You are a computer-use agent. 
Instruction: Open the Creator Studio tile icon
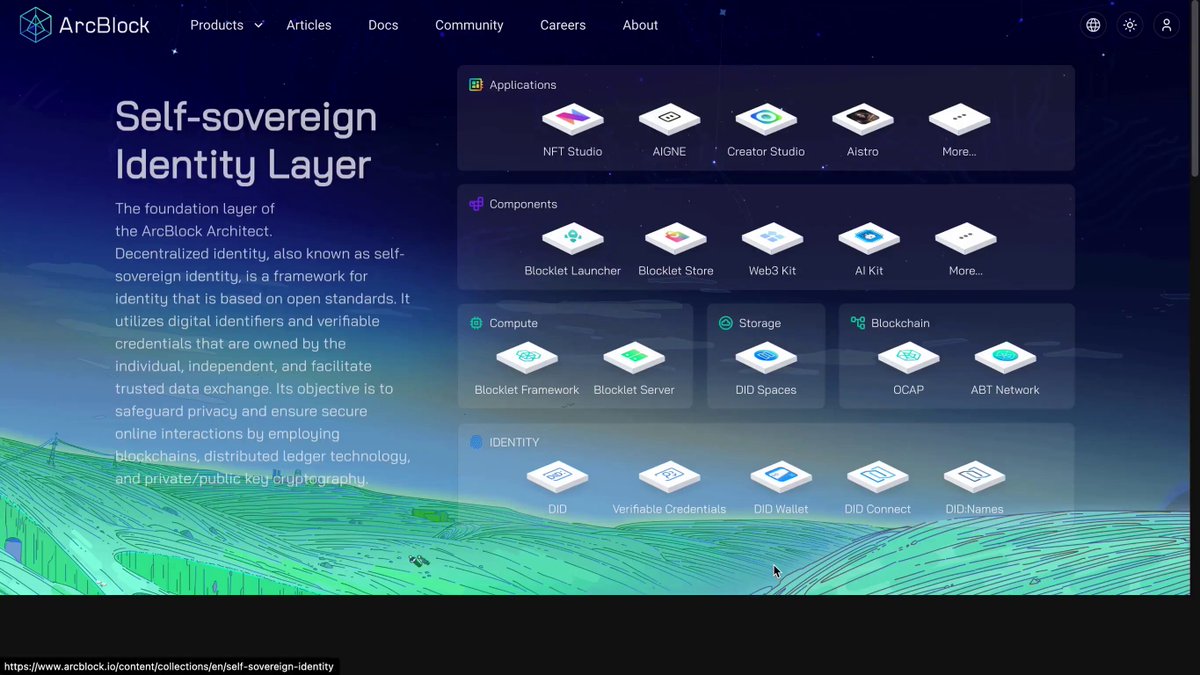pos(766,119)
